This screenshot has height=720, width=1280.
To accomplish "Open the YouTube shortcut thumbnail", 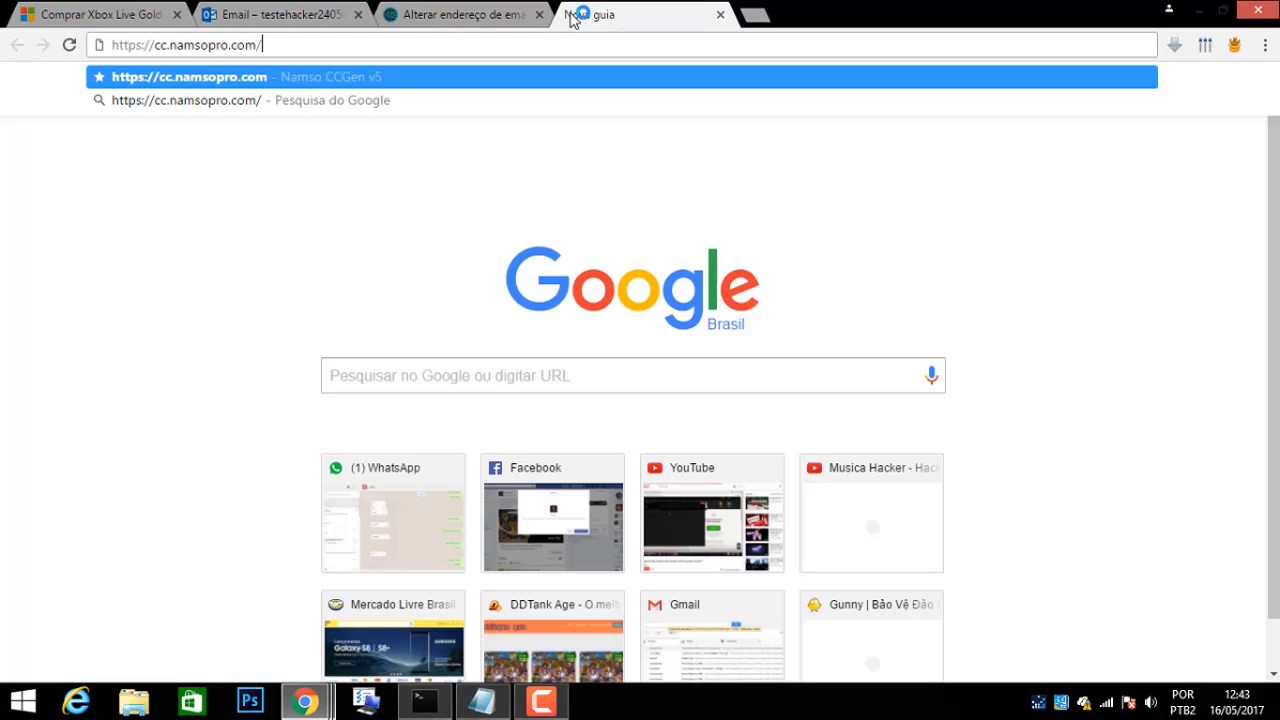I will 712,513.
